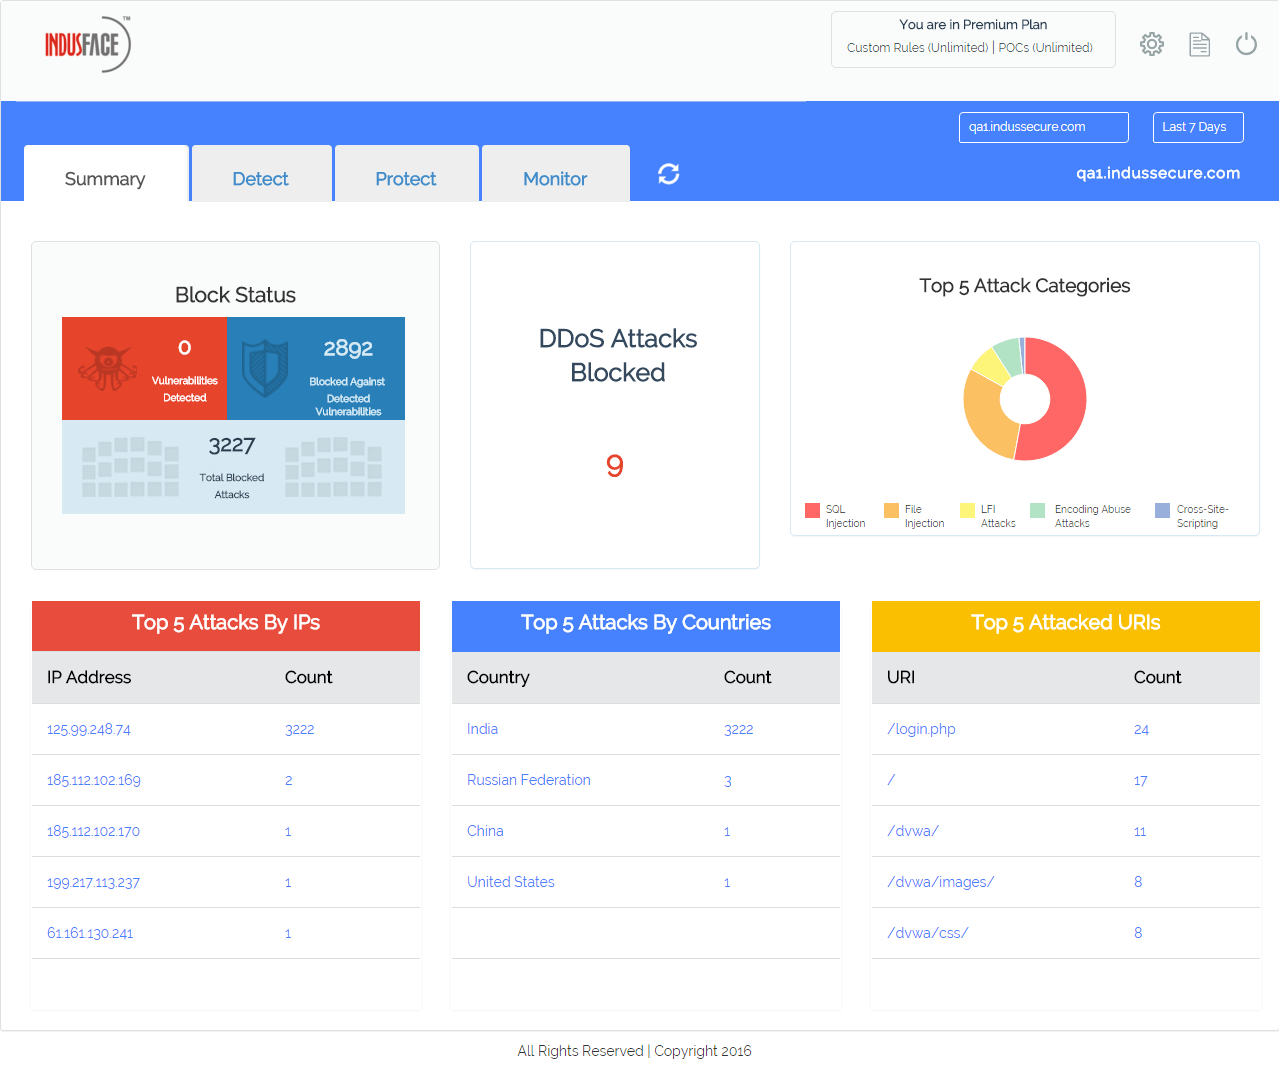1279x1079 pixels.
Task: Click the United States link
Action: coord(511,882)
